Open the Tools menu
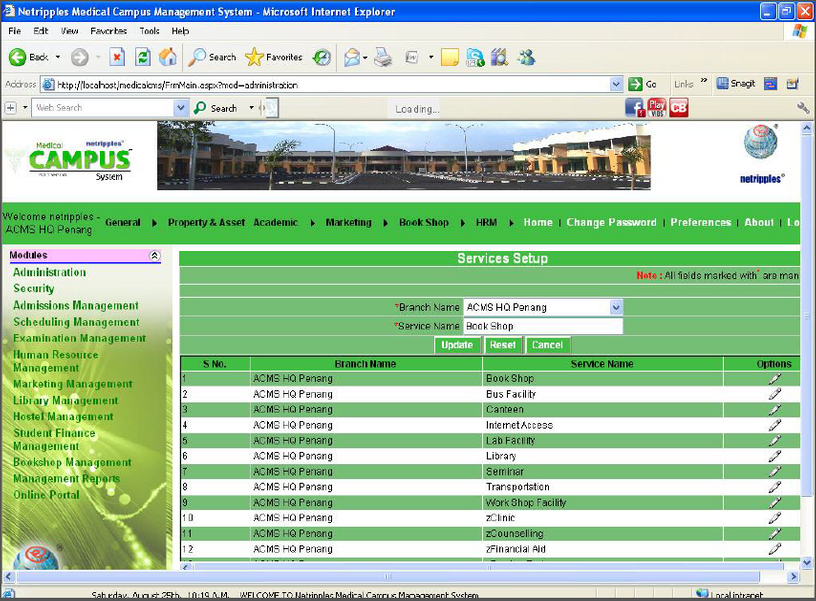This screenshot has height=601, width=816. (149, 31)
